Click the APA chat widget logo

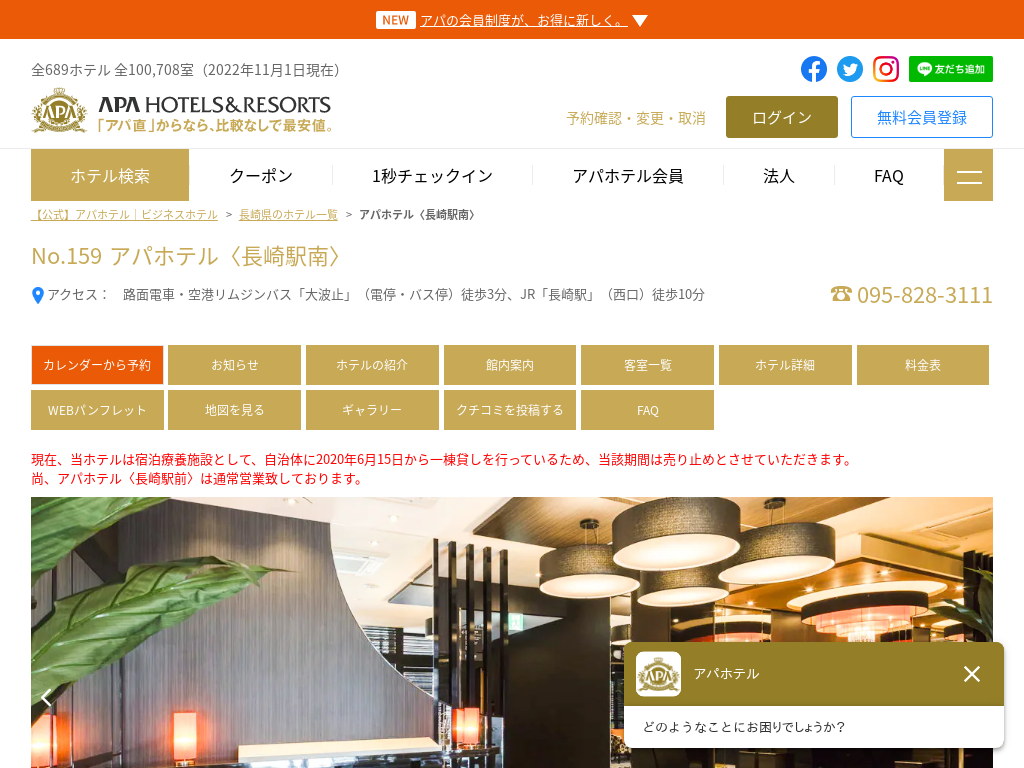[x=658, y=674]
